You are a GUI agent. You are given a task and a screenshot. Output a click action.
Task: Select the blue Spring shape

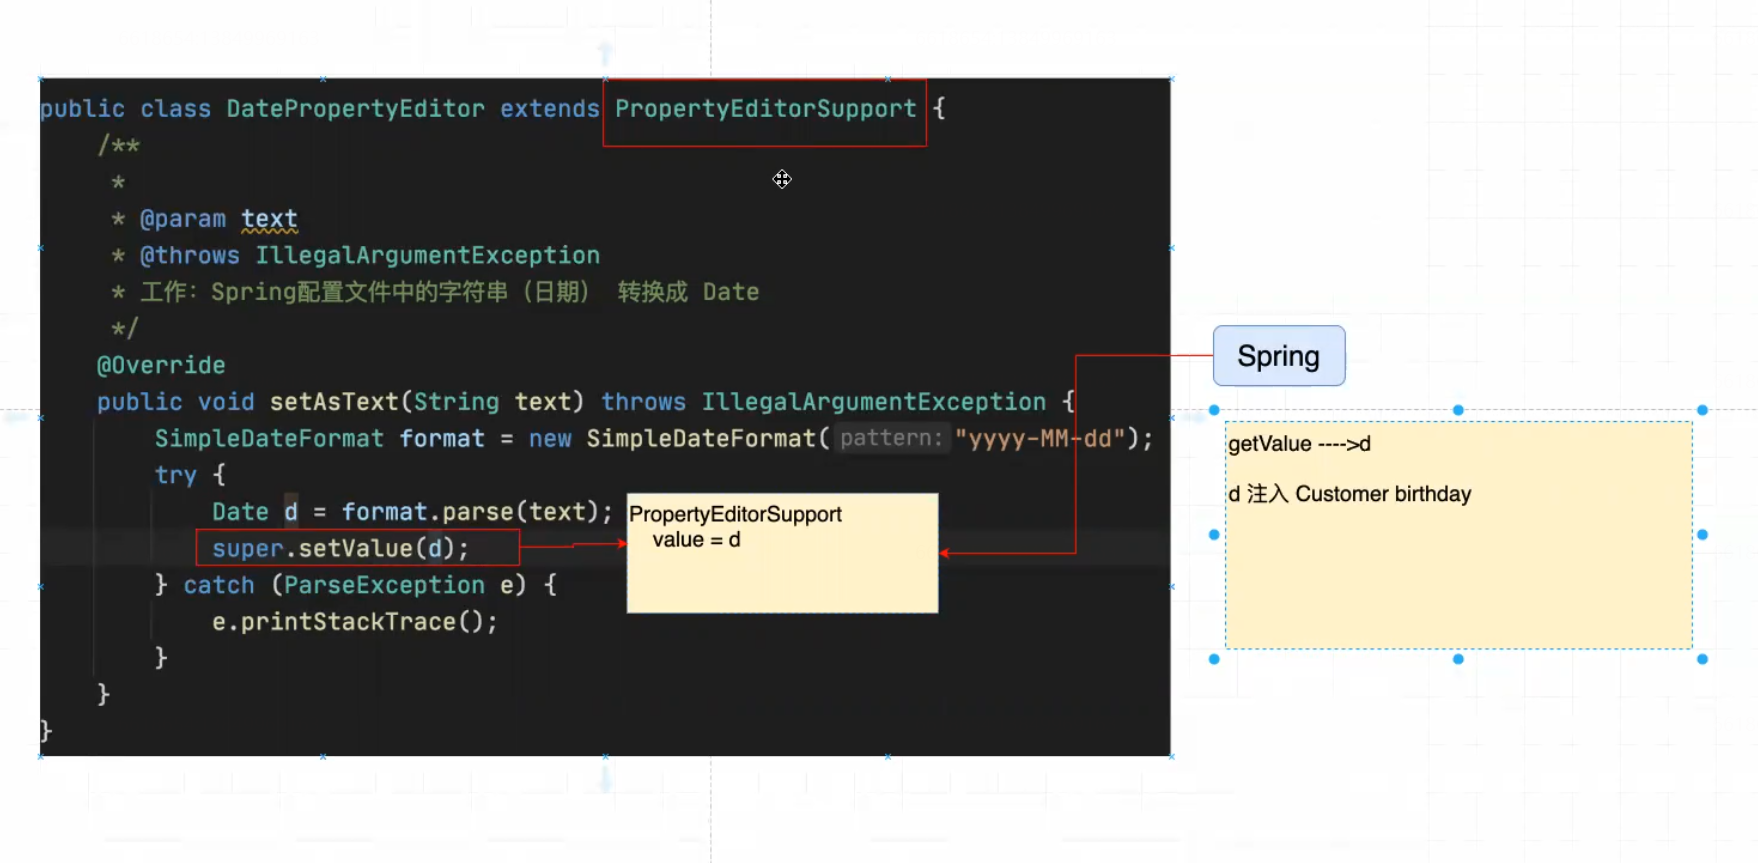coord(1279,356)
